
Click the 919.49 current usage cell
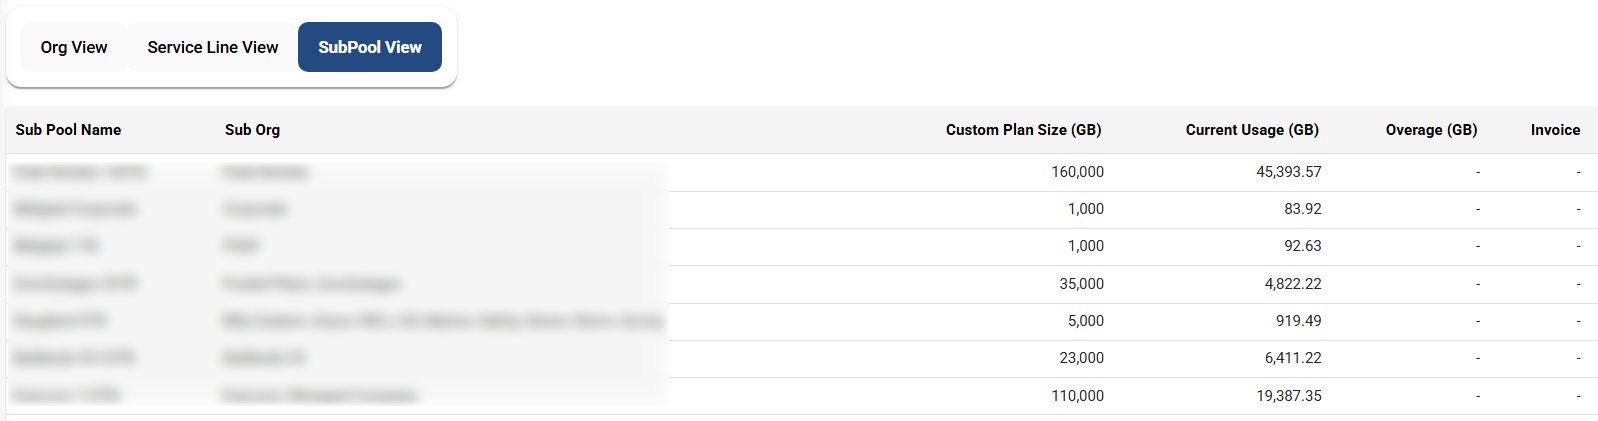point(1298,321)
